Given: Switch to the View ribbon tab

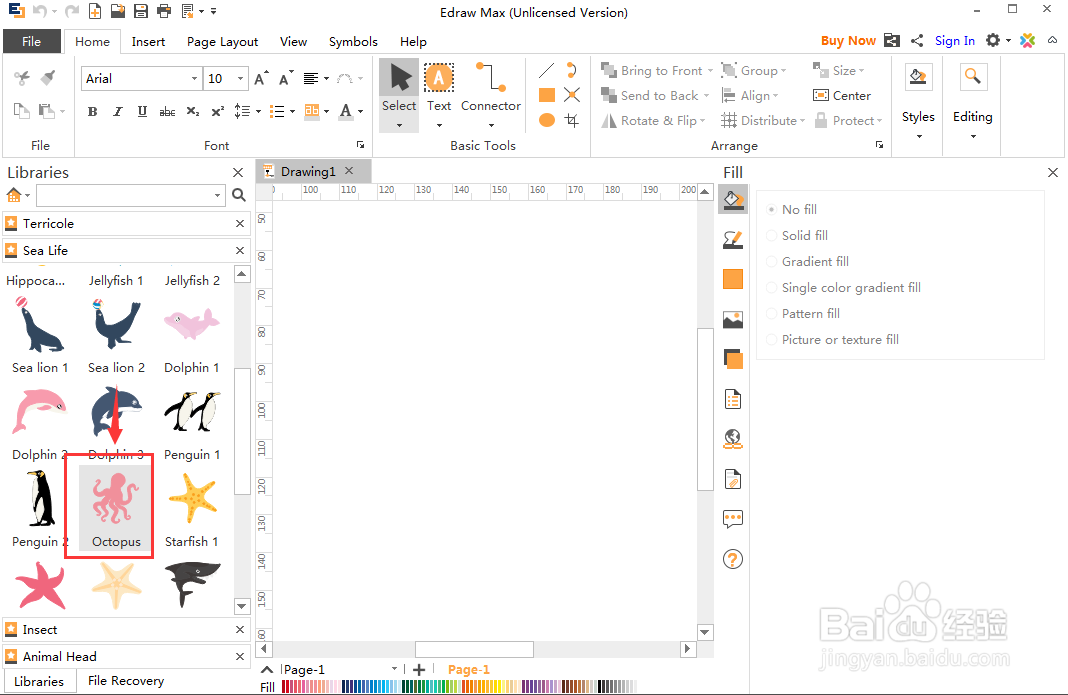Looking at the screenshot, I should [293, 42].
